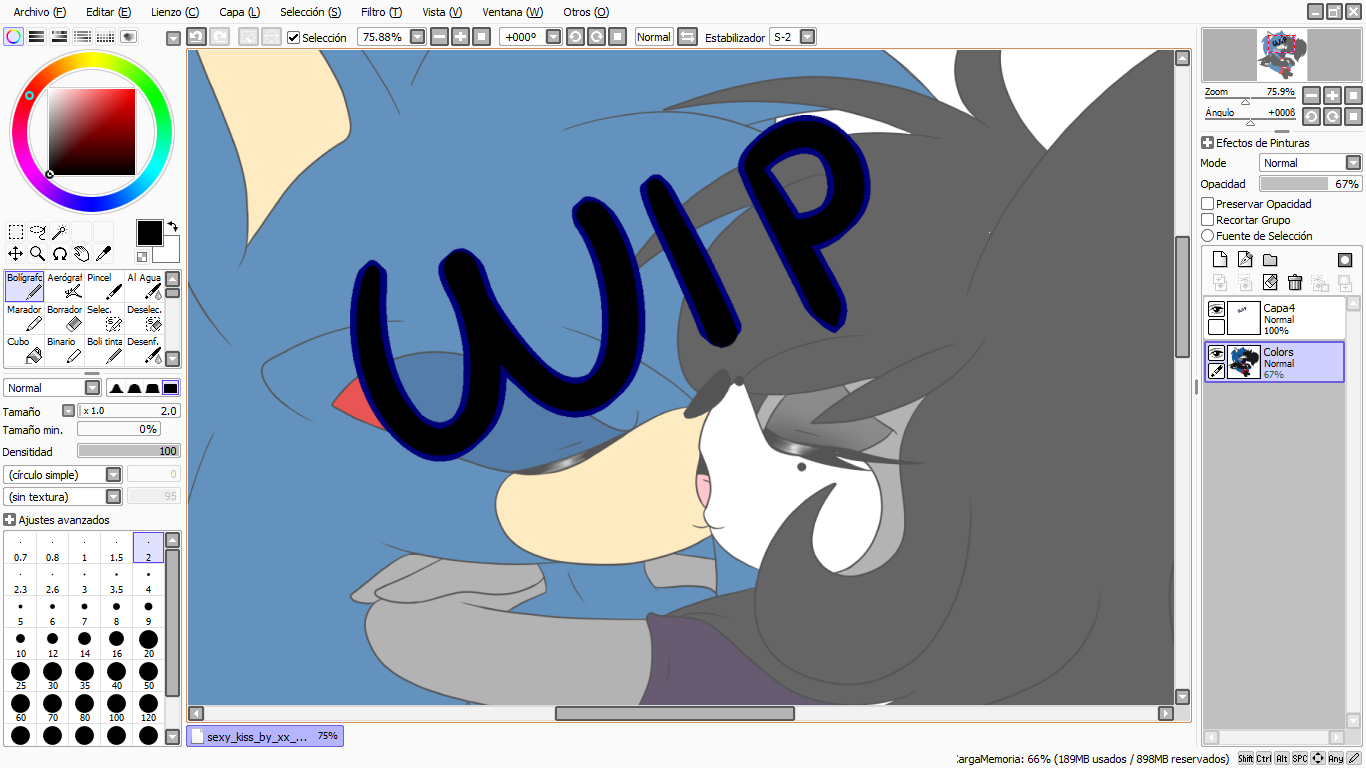Select the Marador marker tool
The image size is (1366, 768).
tap(24, 318)
